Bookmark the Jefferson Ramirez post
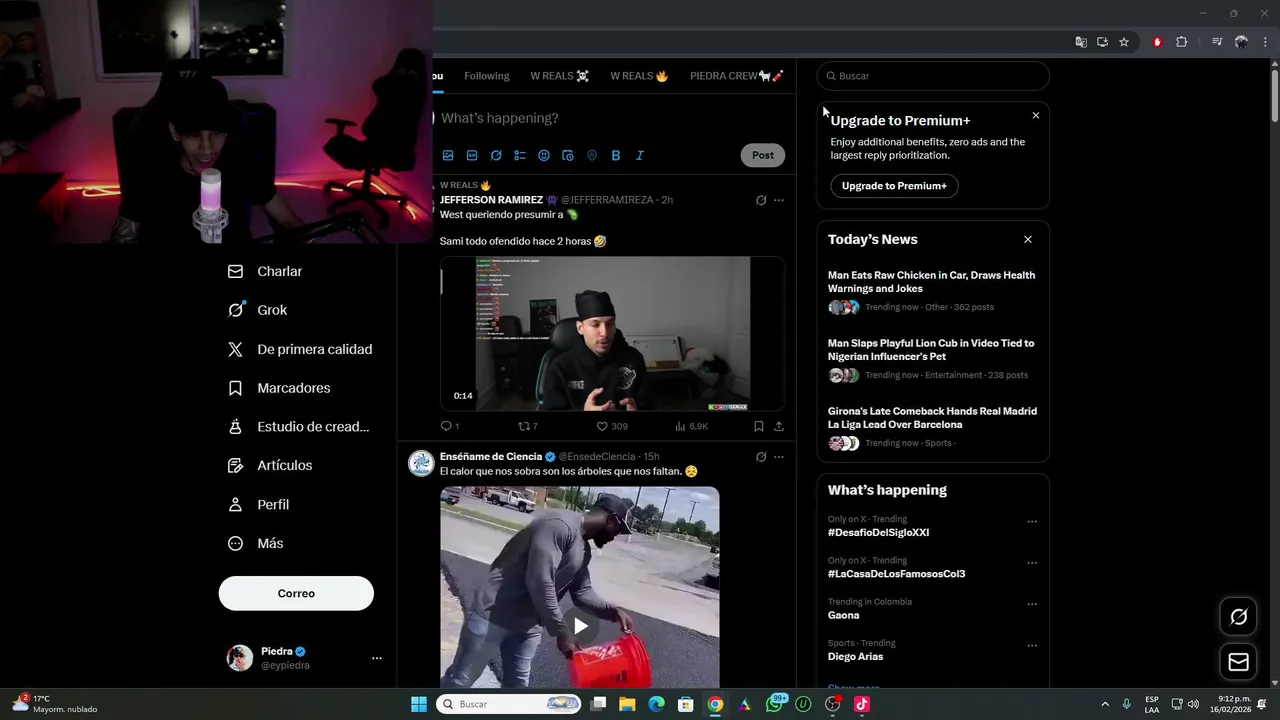The width and height of the screenshot is (1280, 720). coord(759,426)
